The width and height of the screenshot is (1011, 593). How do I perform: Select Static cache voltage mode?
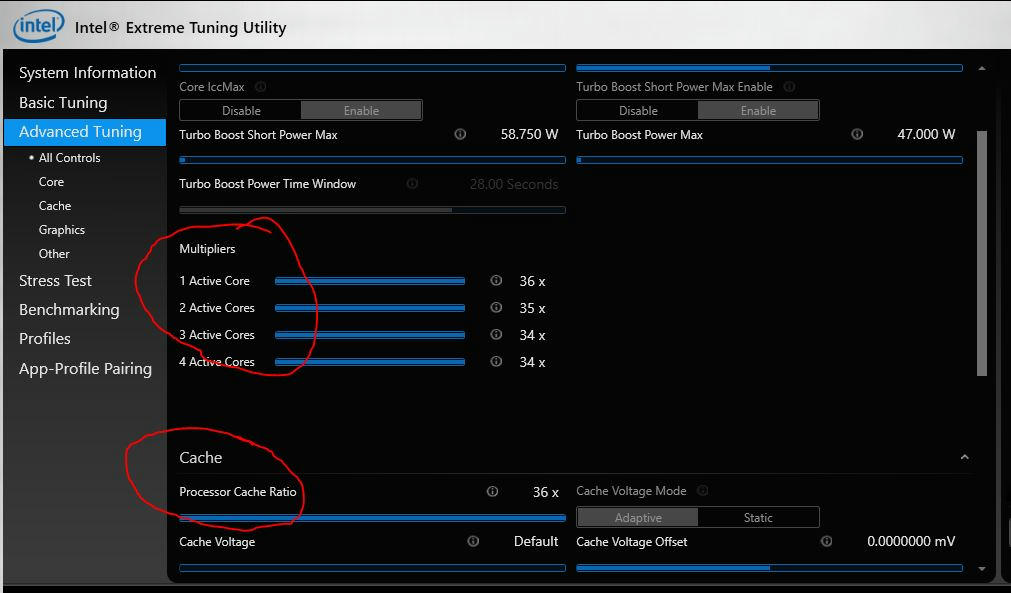point(758,518)
